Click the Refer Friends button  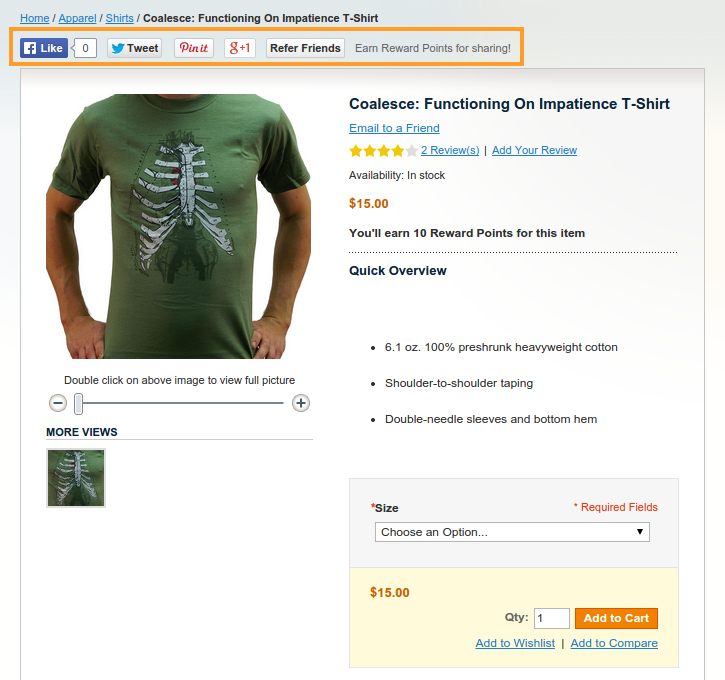pyautogui.click(x=305, y=48)
